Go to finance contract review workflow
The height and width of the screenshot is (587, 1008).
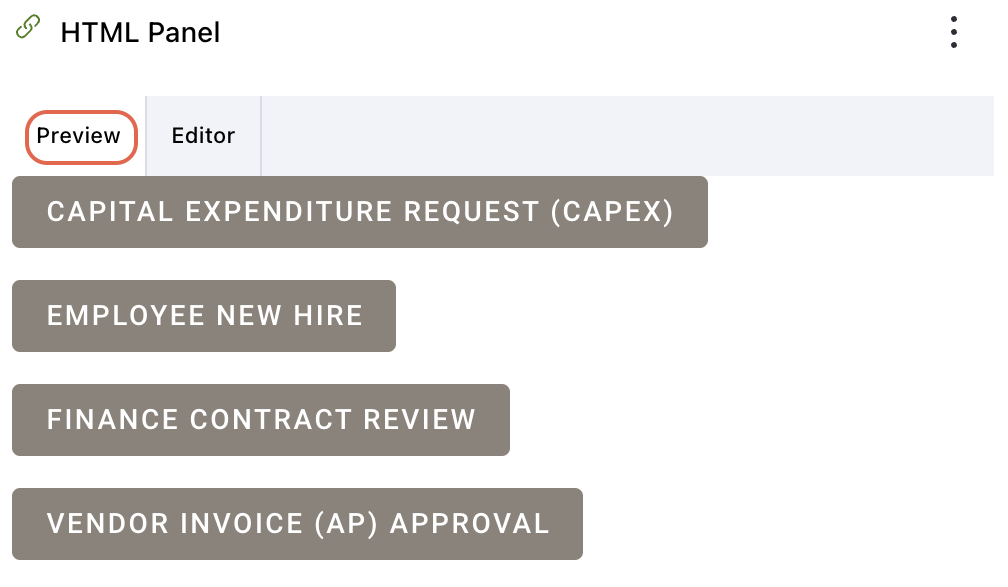(x=261, y=420)
